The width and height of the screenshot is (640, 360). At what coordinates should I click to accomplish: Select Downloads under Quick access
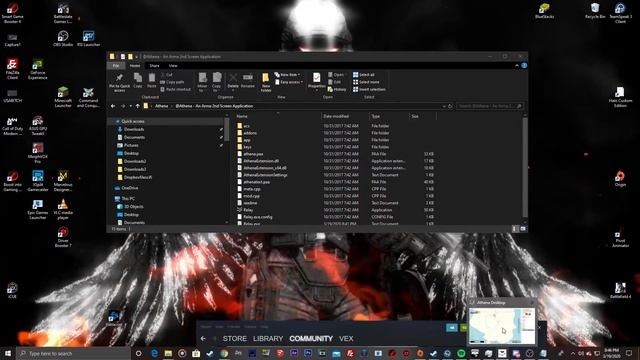click(134, 129)
